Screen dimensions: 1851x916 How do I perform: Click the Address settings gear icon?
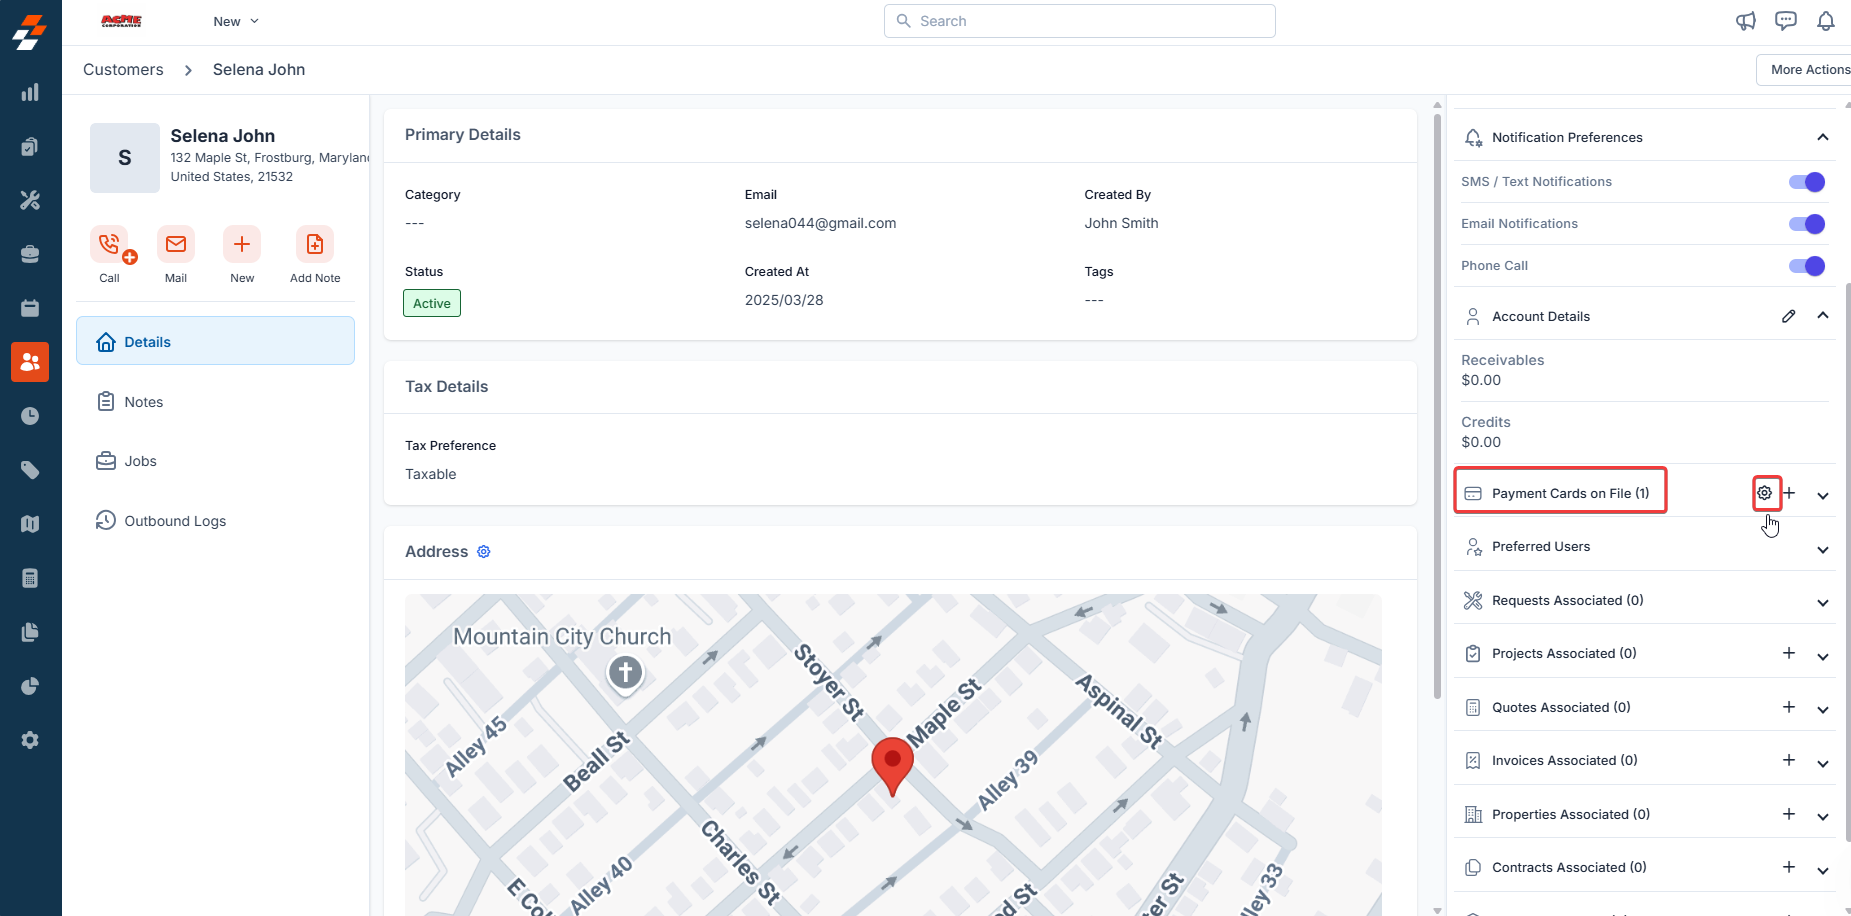click(484, 552)
